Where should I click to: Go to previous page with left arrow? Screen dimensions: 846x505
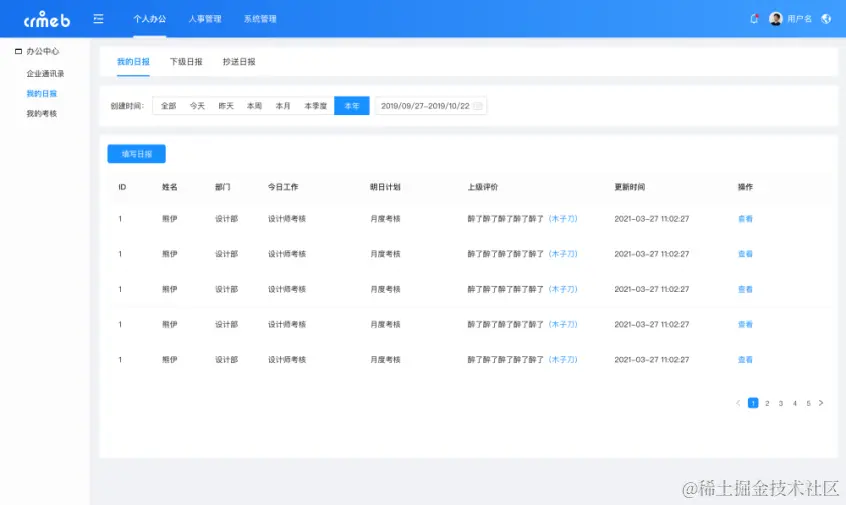coord(738,403)
